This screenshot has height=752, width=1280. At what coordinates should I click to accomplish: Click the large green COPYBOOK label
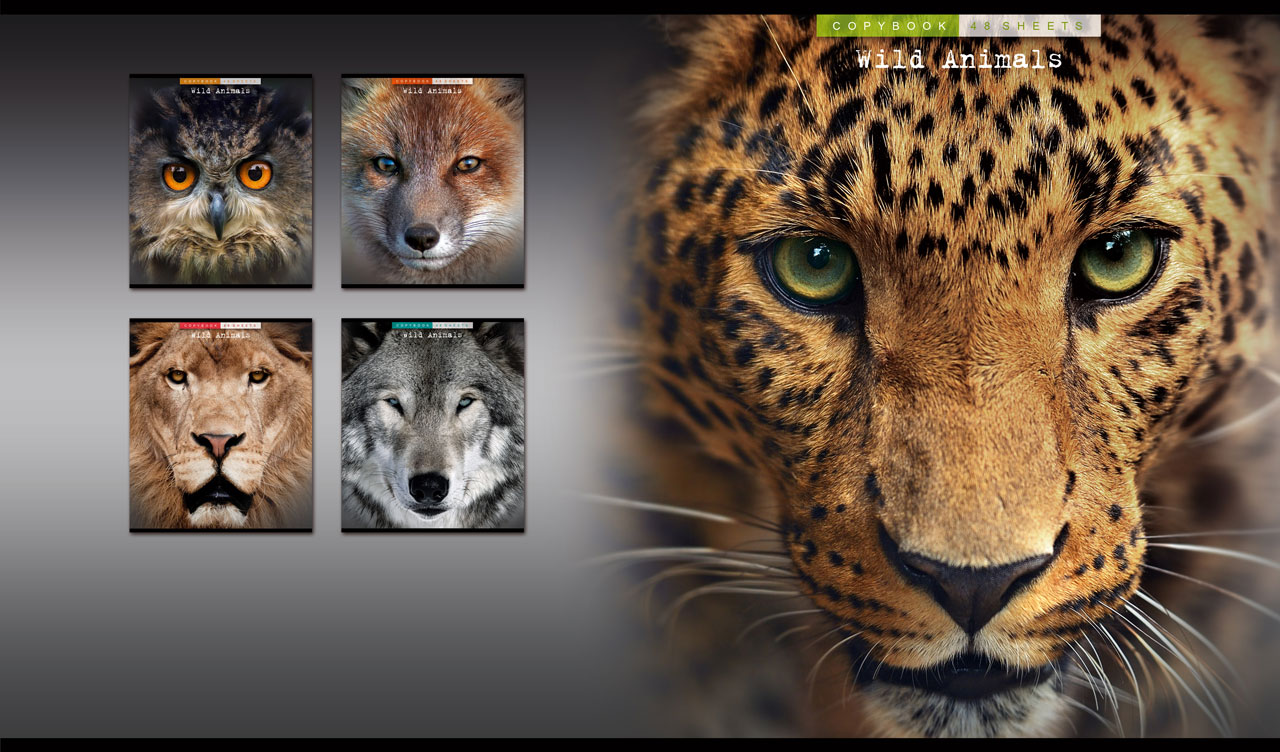pos(887,26)
